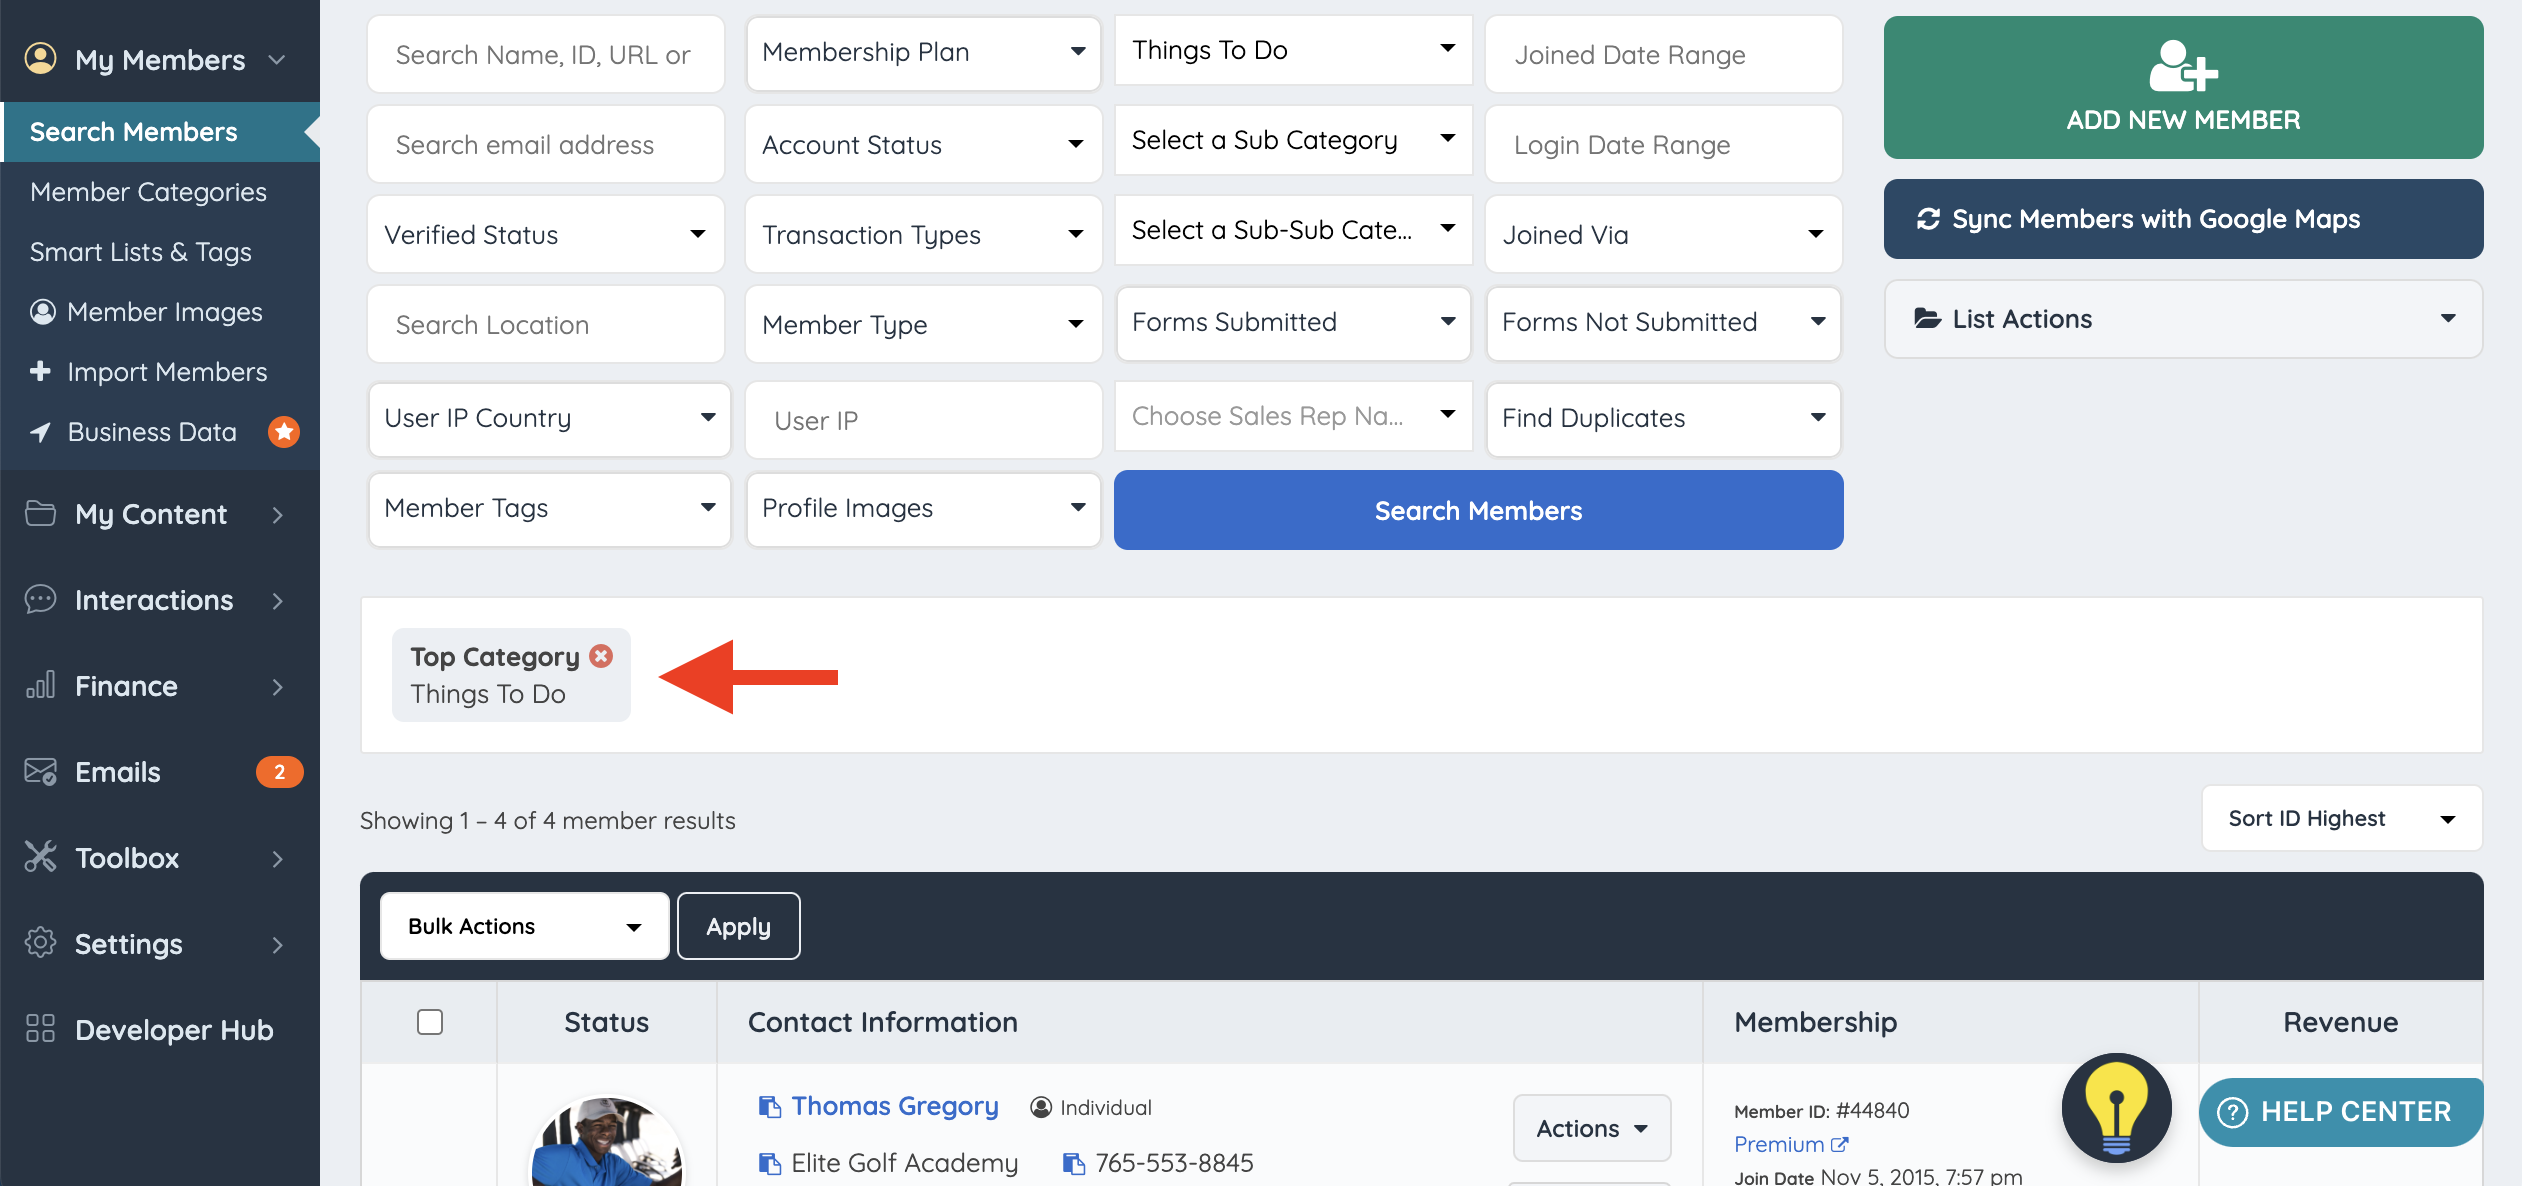Viewport: 2522px width, 1186px height.
Task: Click the blue Search Members button
Action: point(1478,510)
